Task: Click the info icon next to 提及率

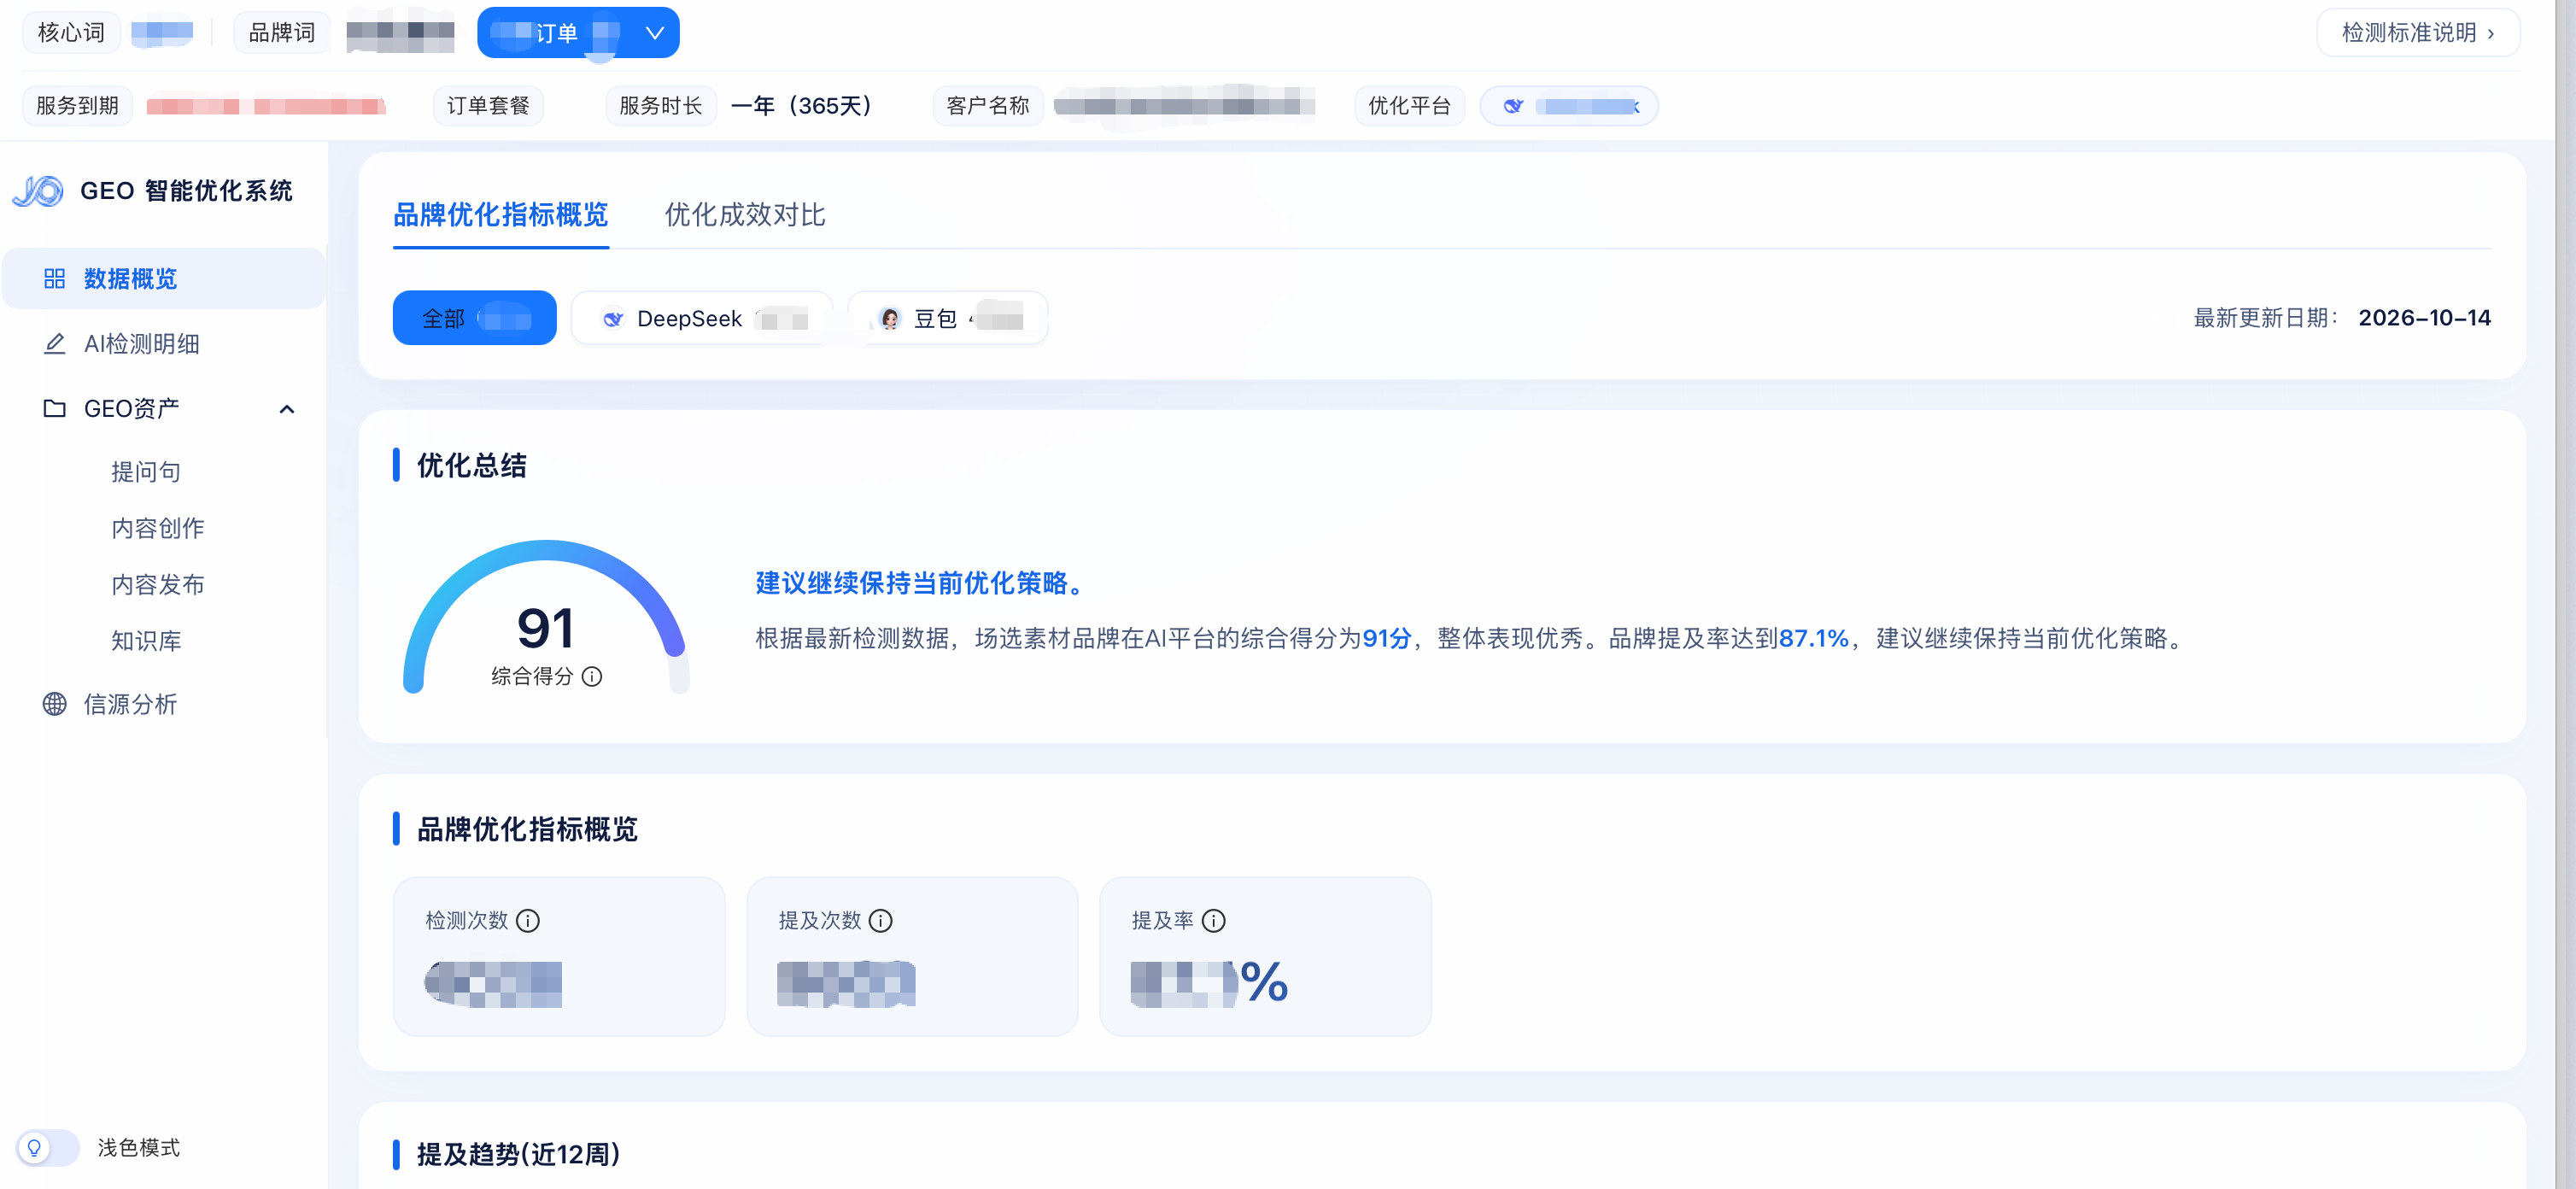Action: point(1213,921)
